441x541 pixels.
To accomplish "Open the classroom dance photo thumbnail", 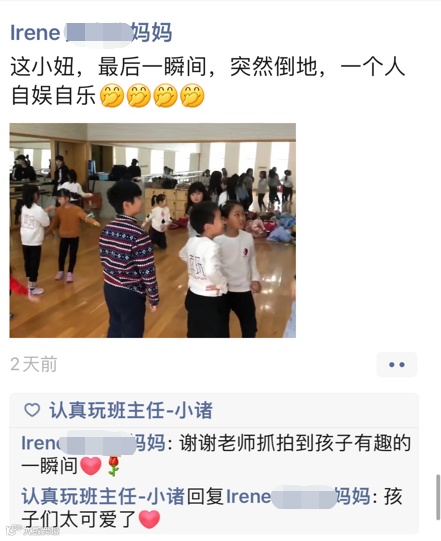I will point(153,230).
